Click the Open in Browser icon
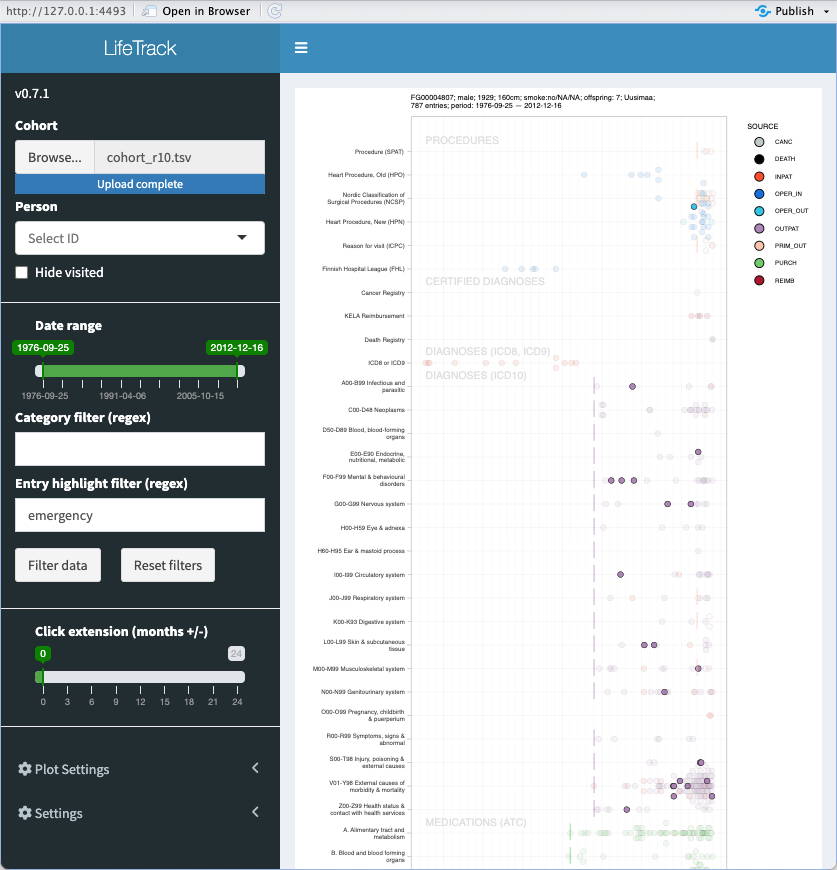This screenshot has height=870, width=837. 150,11
